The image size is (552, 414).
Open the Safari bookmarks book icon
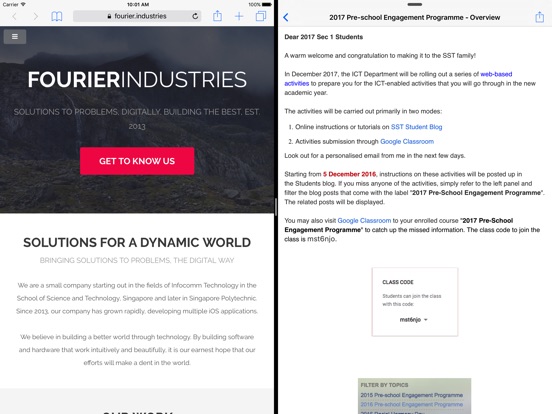57,16
